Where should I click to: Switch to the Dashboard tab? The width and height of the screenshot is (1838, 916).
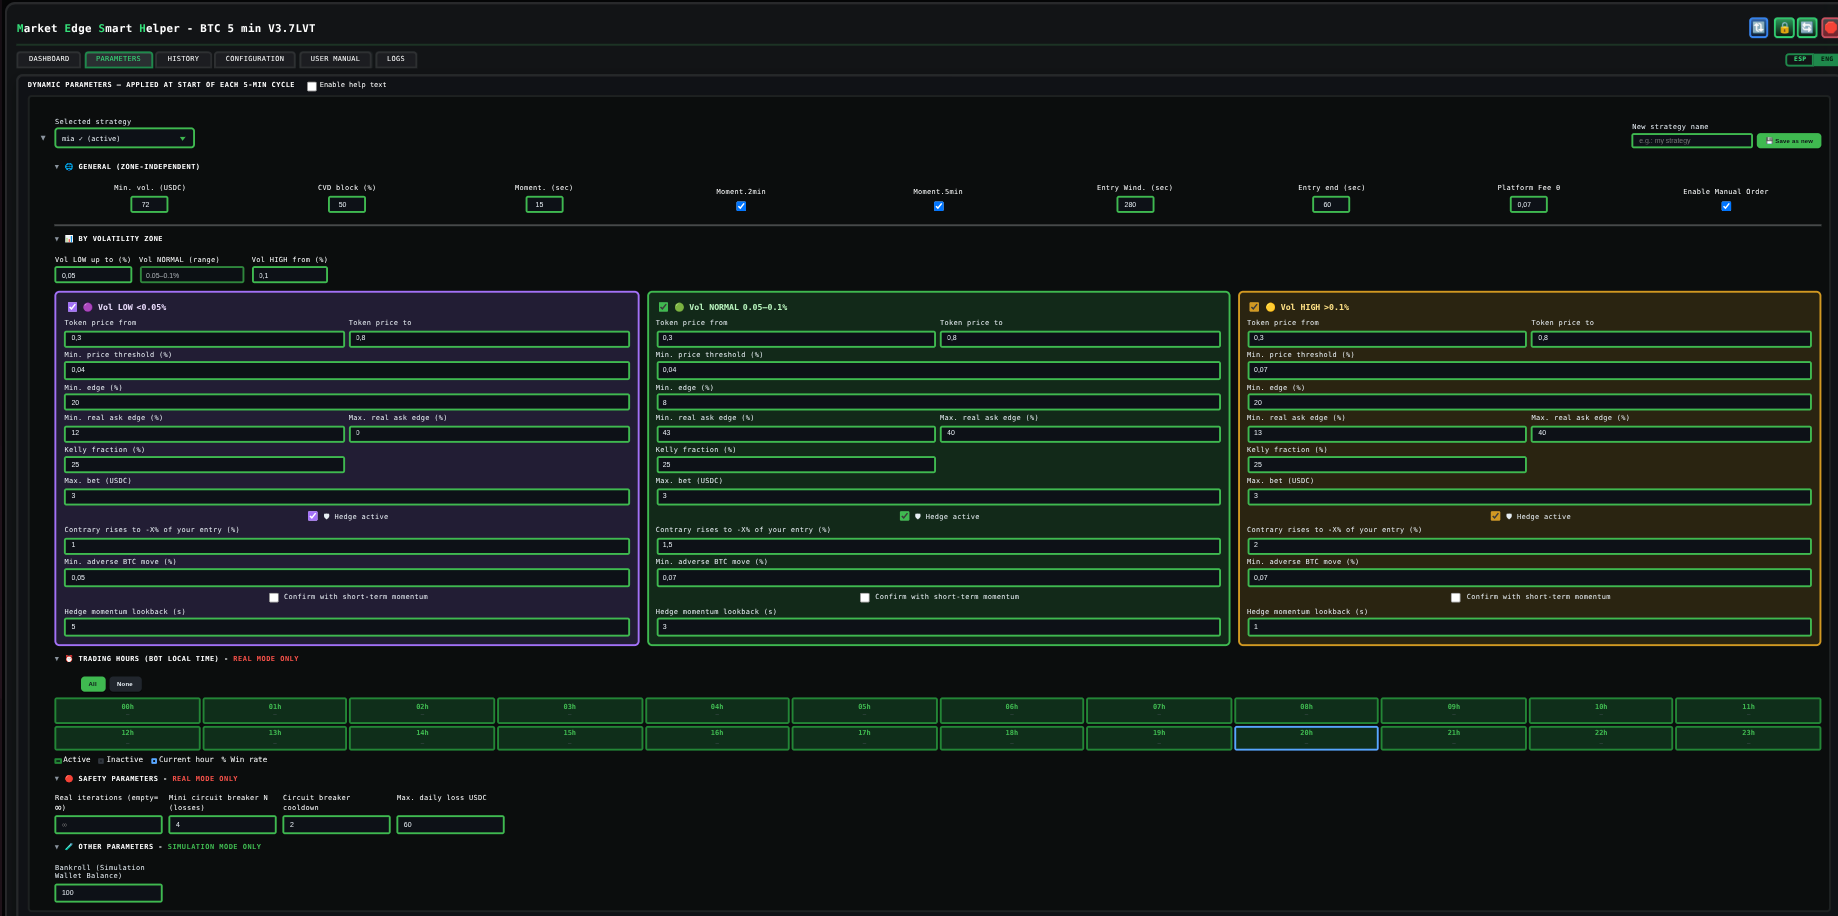pyautogui.click(x=49, y=59)
